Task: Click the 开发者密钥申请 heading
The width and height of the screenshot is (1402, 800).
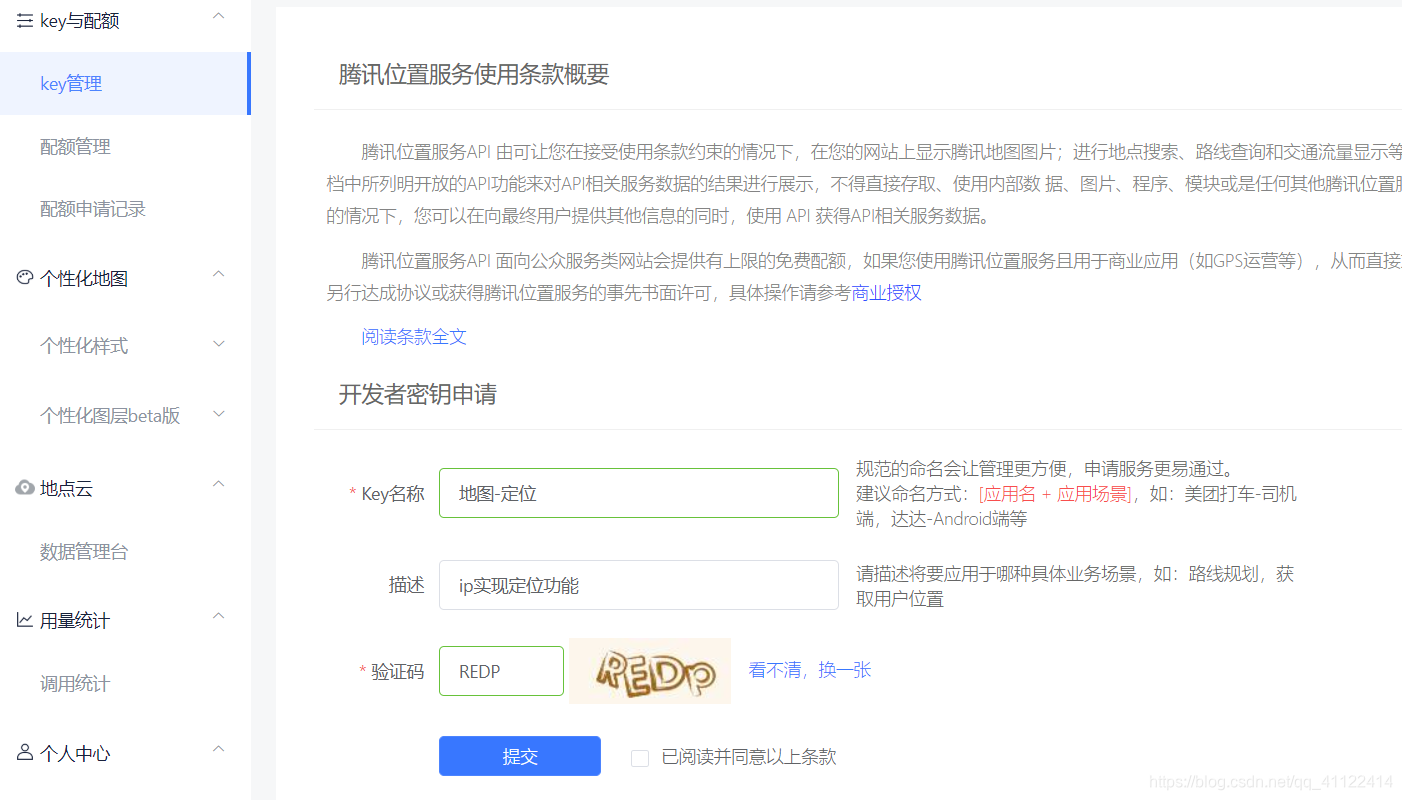Action: [x=418, y=394]
